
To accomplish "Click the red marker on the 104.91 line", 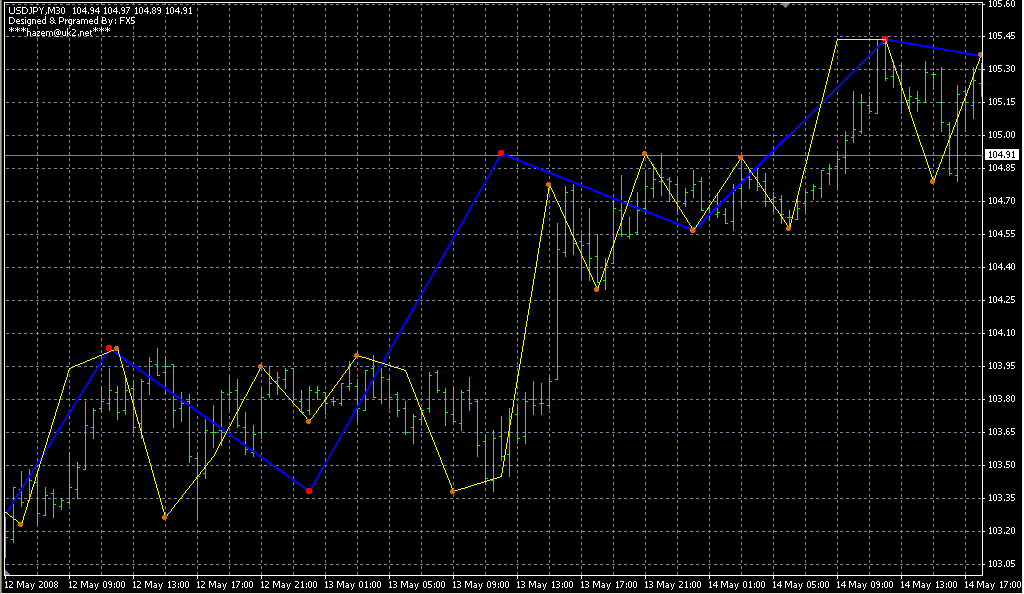I will (x=501, y=153).
